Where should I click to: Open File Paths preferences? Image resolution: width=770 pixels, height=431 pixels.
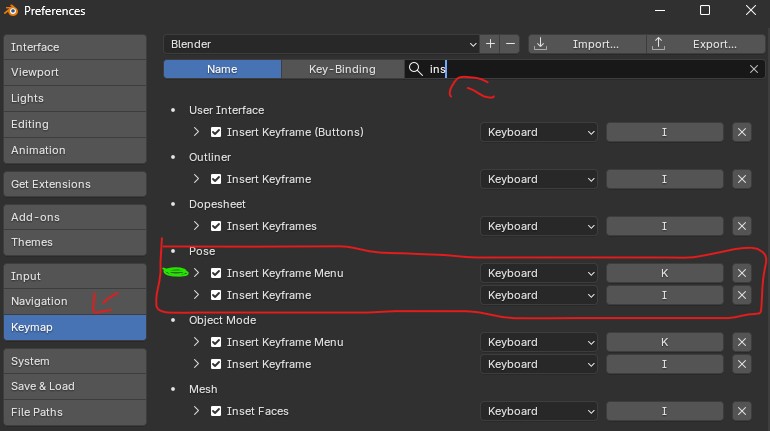pos(75,412)
